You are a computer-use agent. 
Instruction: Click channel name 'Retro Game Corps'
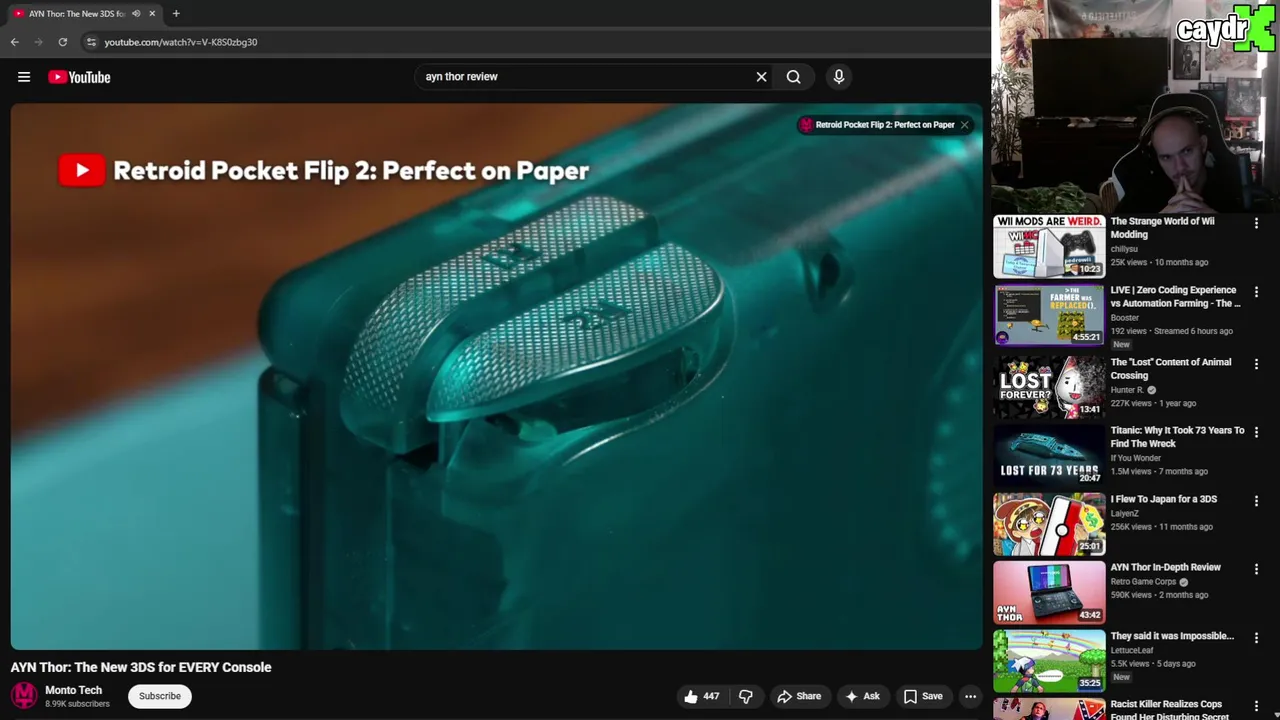point(1143,582)
